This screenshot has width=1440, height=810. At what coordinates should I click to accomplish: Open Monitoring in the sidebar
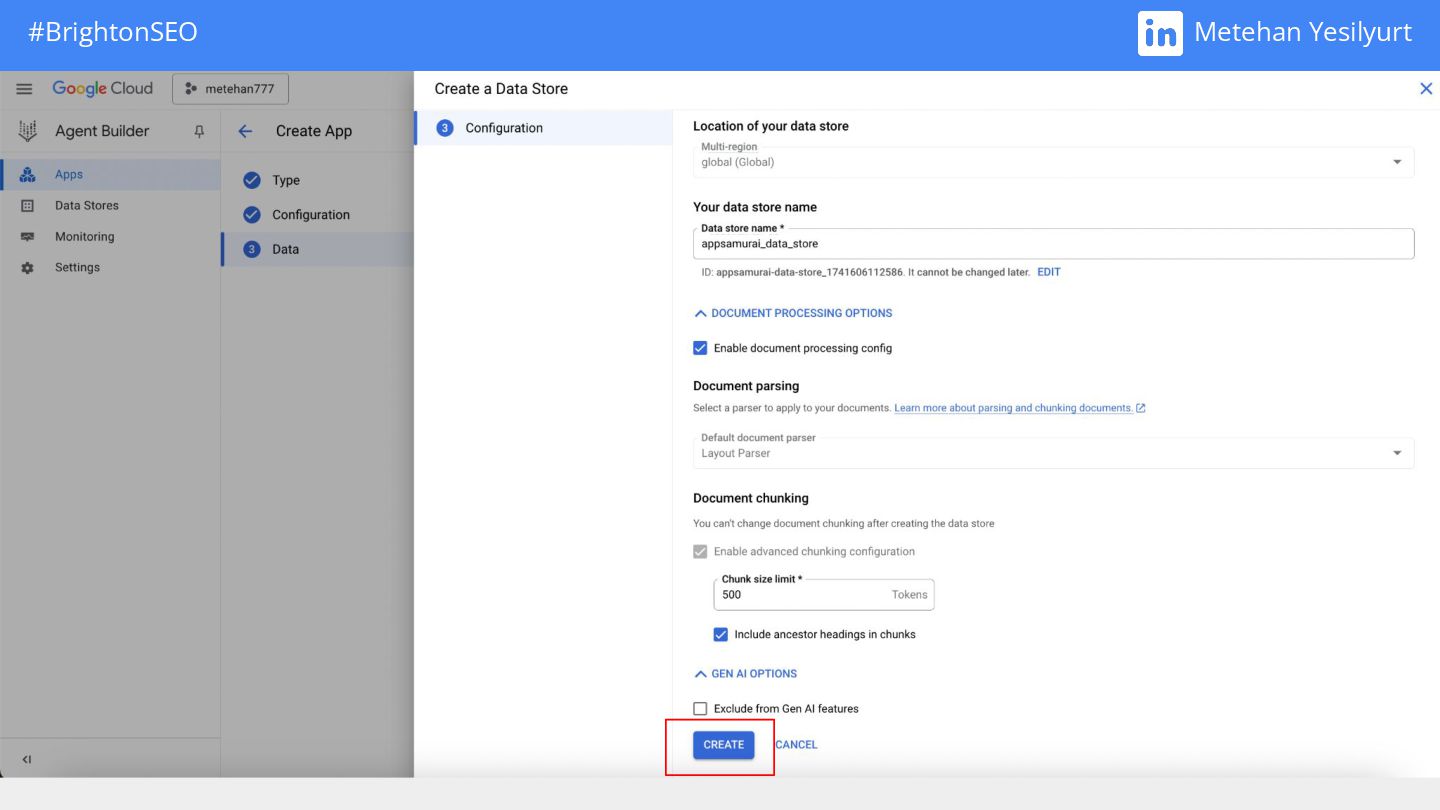tap(110, 237)
